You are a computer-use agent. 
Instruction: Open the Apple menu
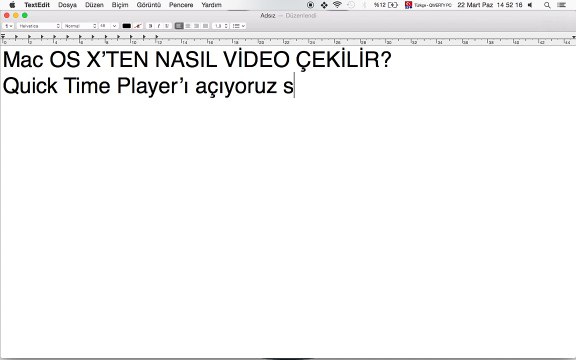click(12, 5)
